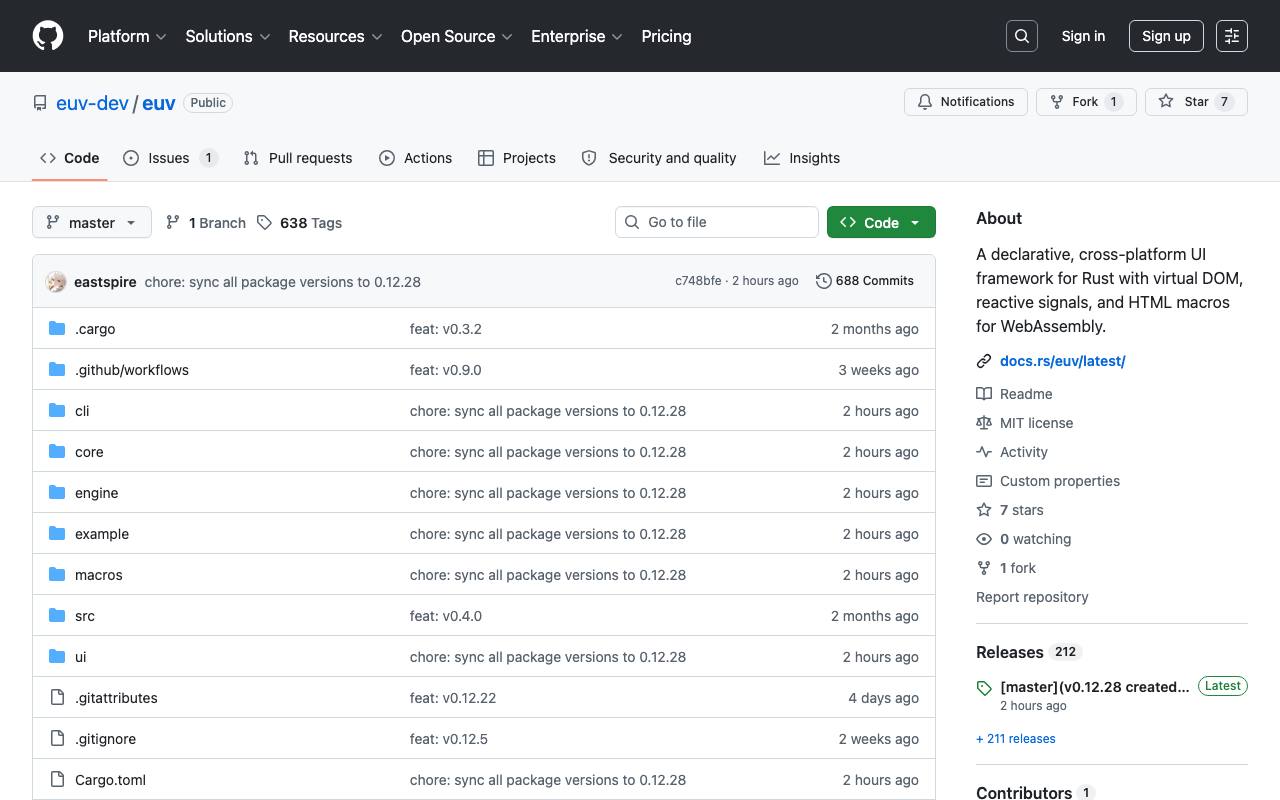This screenshot has height=800, width=1280.
Task: Click the src folder icon
Action: pos(57,616)
